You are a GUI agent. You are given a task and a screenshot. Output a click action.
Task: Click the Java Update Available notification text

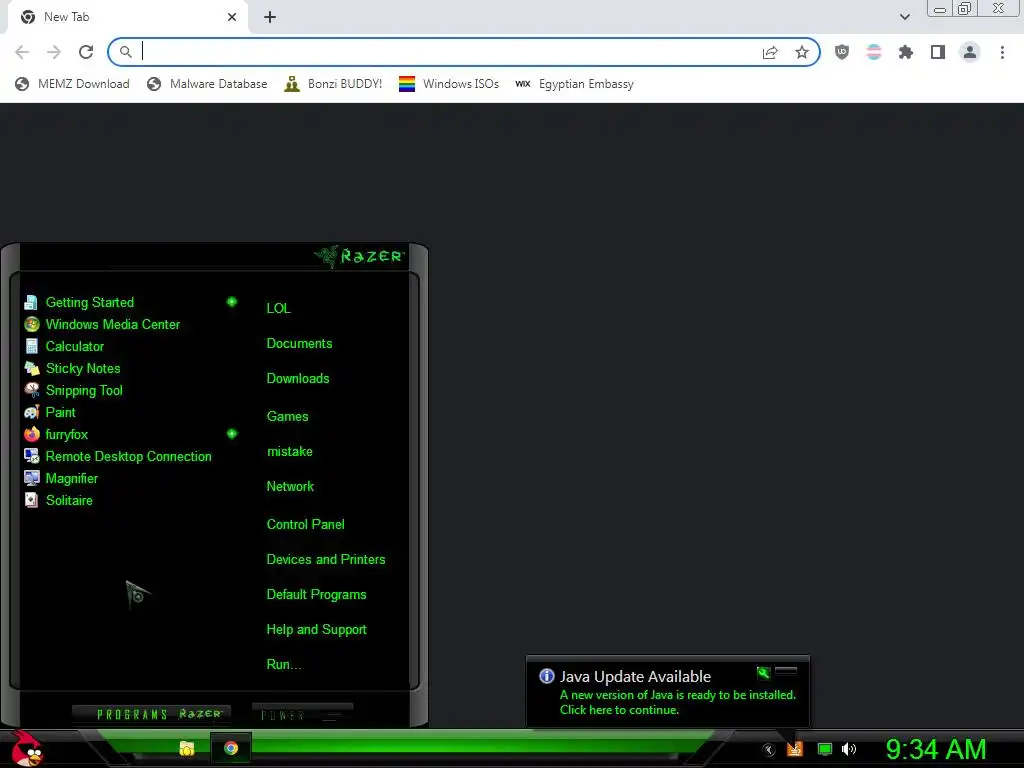coord(635,677)
